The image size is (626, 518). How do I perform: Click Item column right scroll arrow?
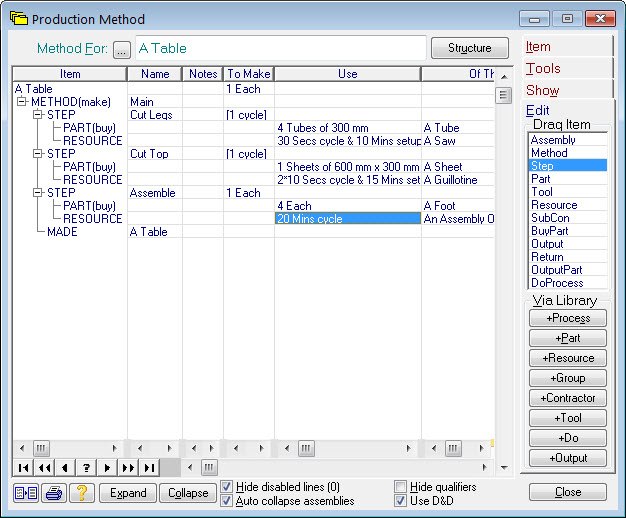point(115,448)
